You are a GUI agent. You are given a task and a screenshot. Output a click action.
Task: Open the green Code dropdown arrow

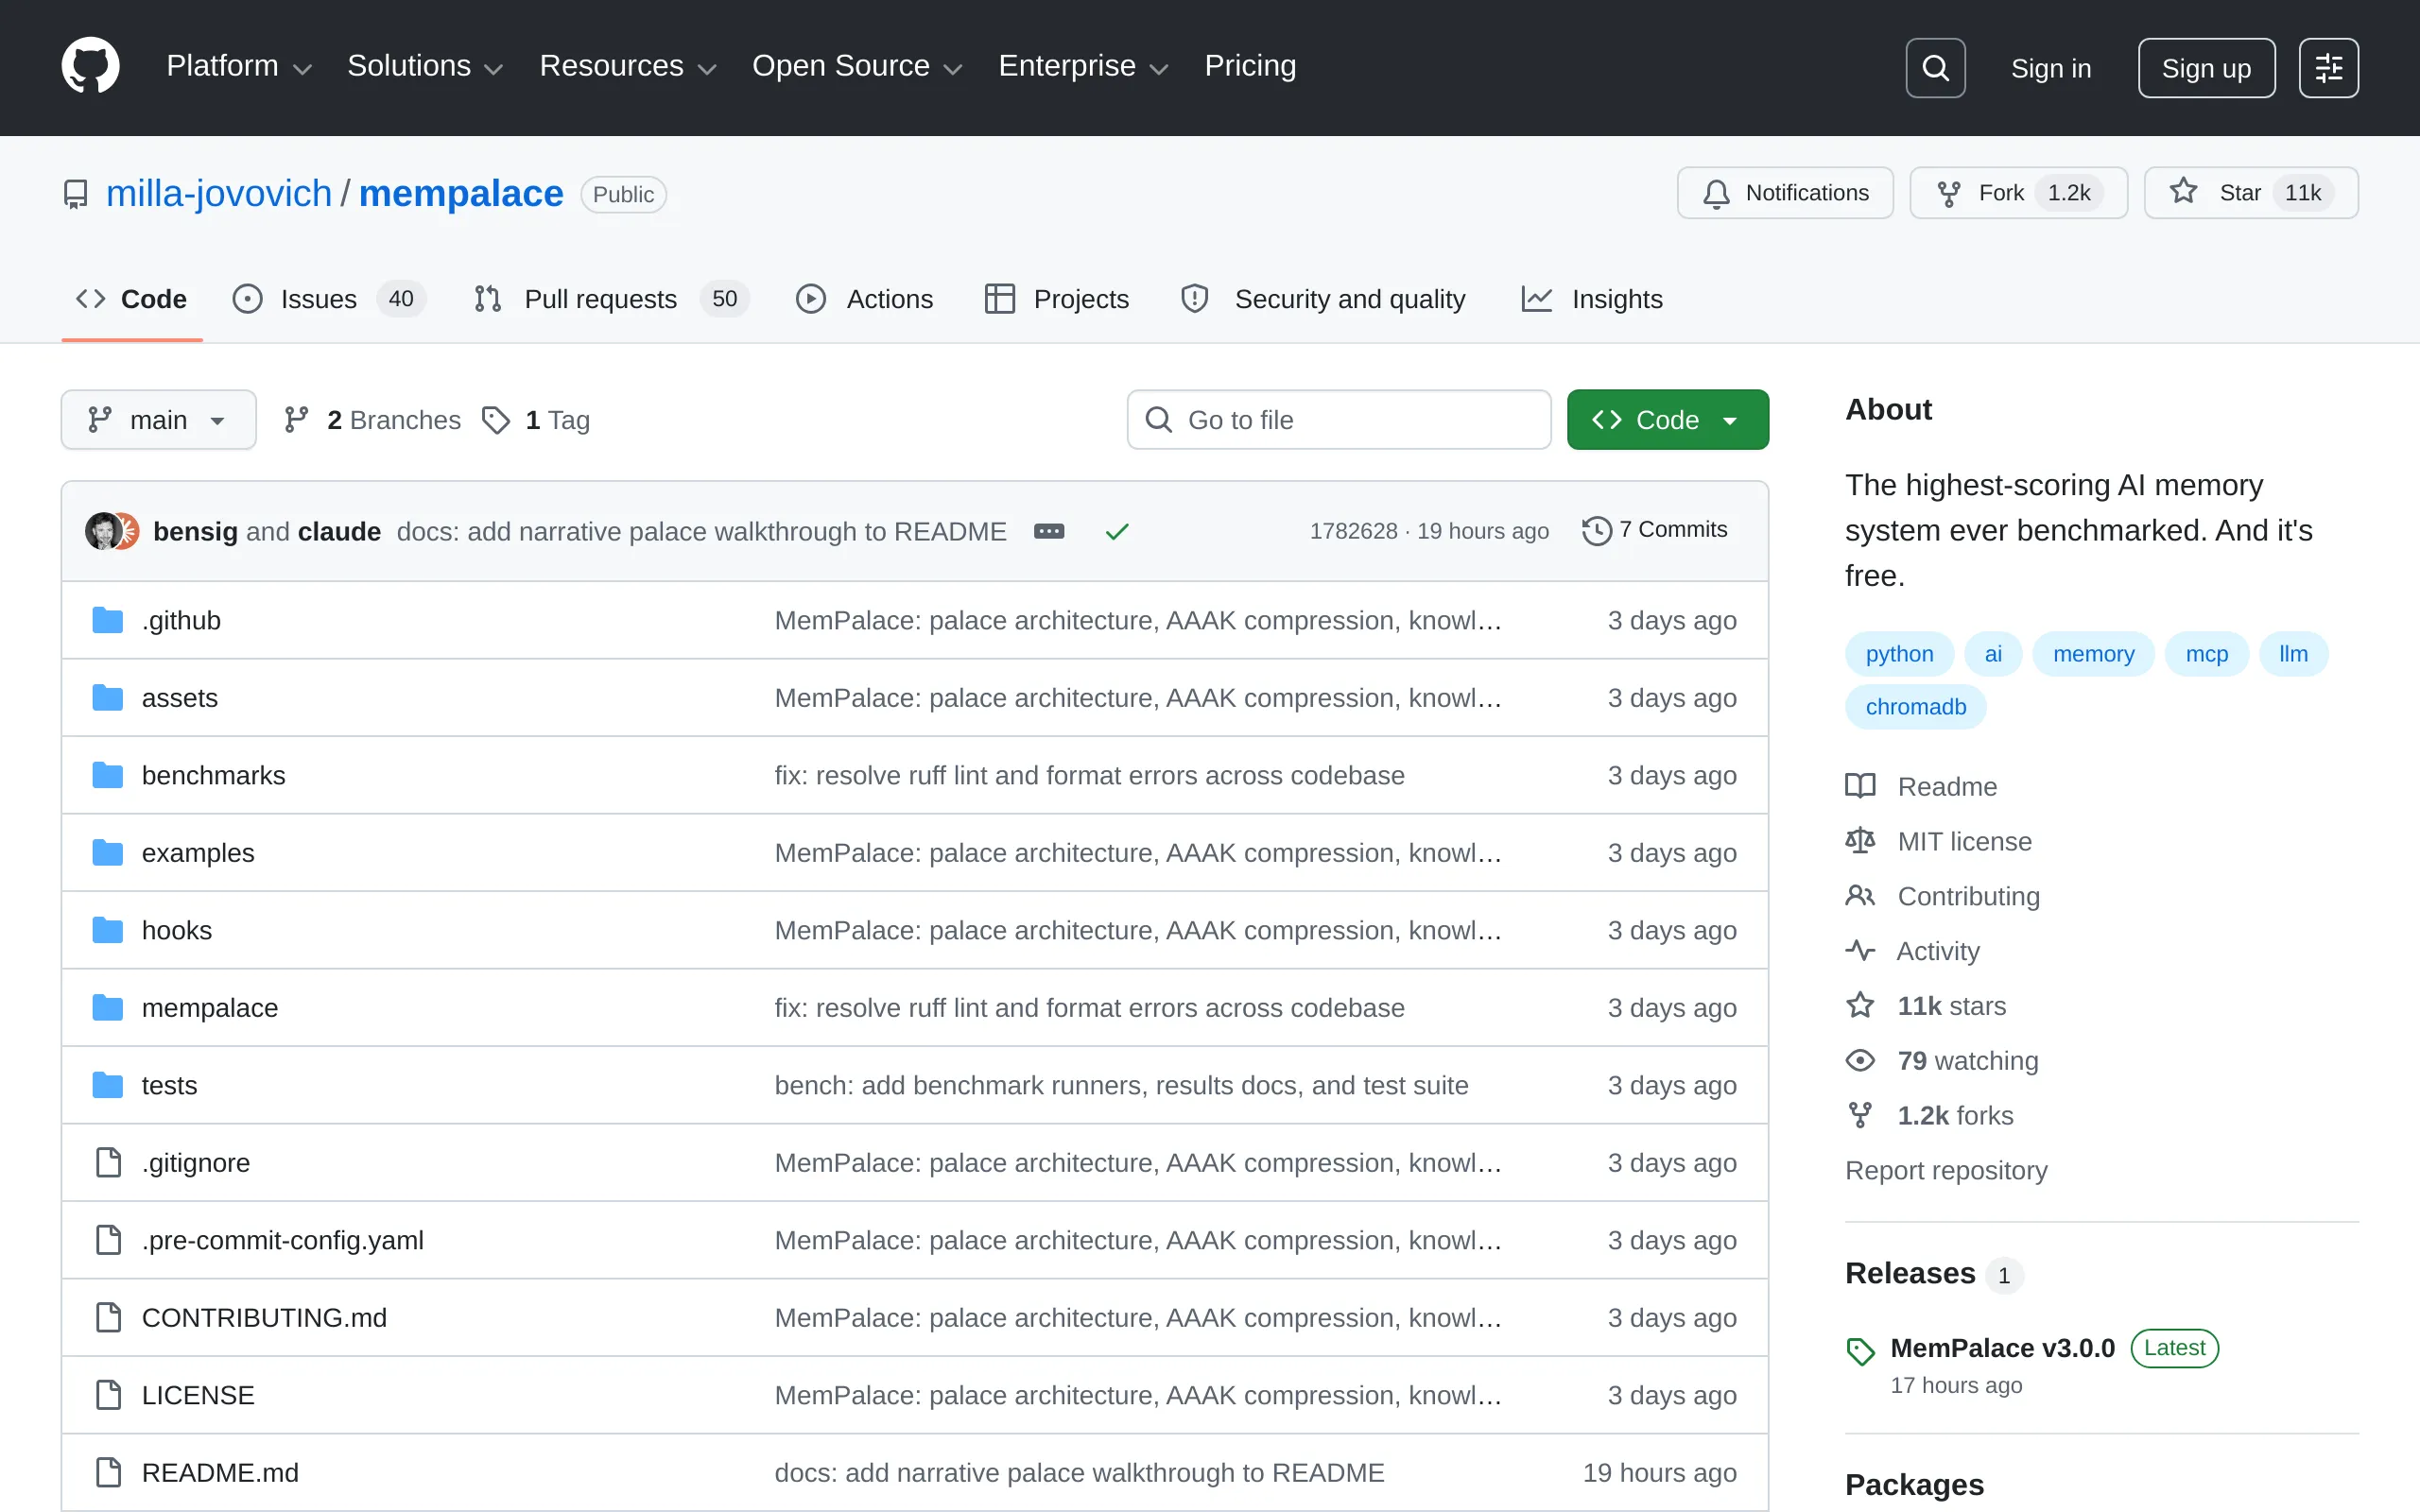pos(1731,419)
